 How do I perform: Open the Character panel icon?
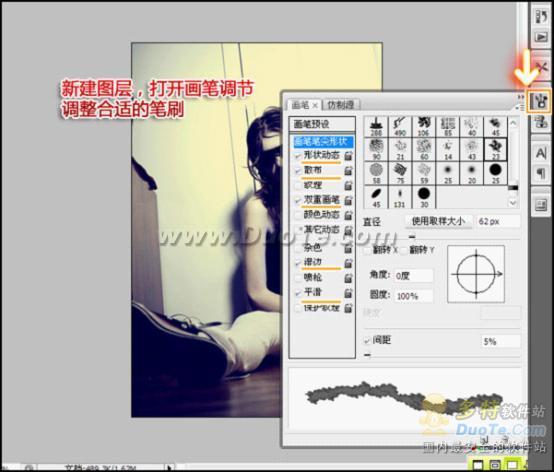coord(541,153)
